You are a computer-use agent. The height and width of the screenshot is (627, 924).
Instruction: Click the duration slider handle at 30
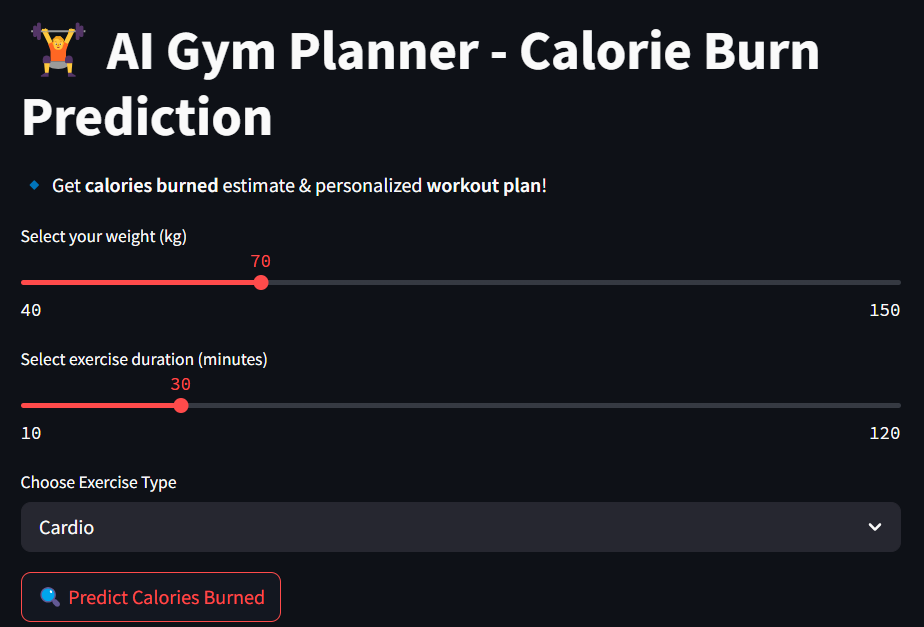pos(181,405)
